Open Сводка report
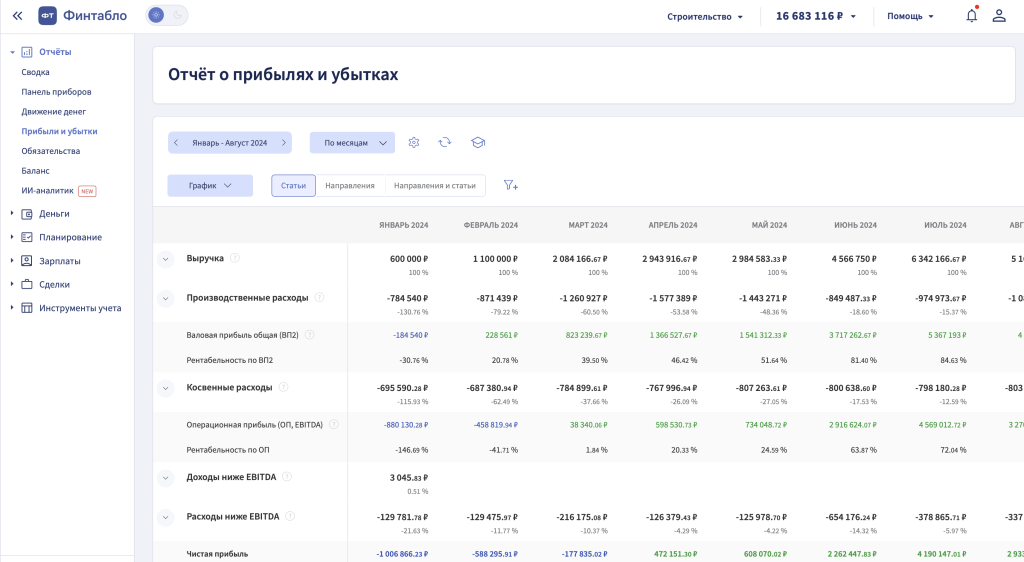Viewport: 1024px width, 562px height. coord(35,72)
